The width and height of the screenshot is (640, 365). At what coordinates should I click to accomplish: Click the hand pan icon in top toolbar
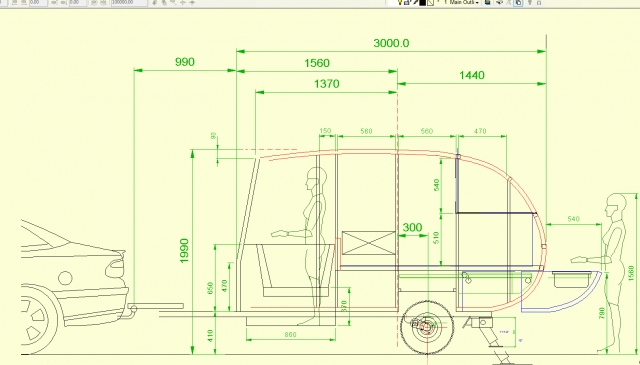(164, 2)
